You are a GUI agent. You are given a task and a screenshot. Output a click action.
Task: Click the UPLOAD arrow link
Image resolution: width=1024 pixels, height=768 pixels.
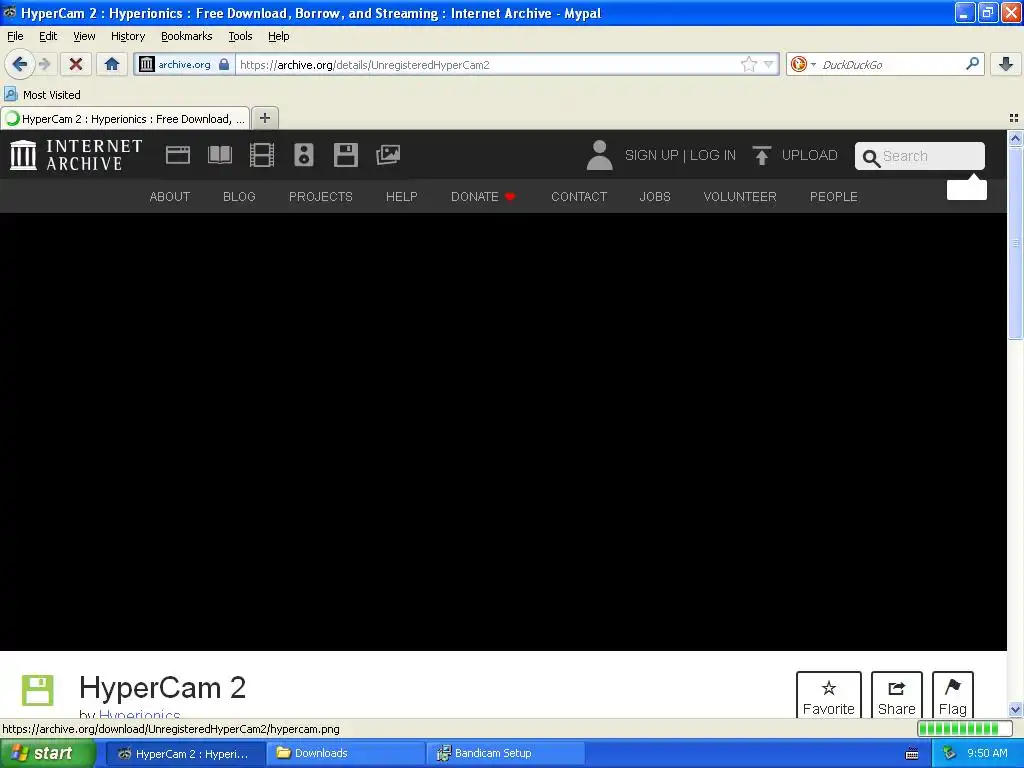pos(795,155)
